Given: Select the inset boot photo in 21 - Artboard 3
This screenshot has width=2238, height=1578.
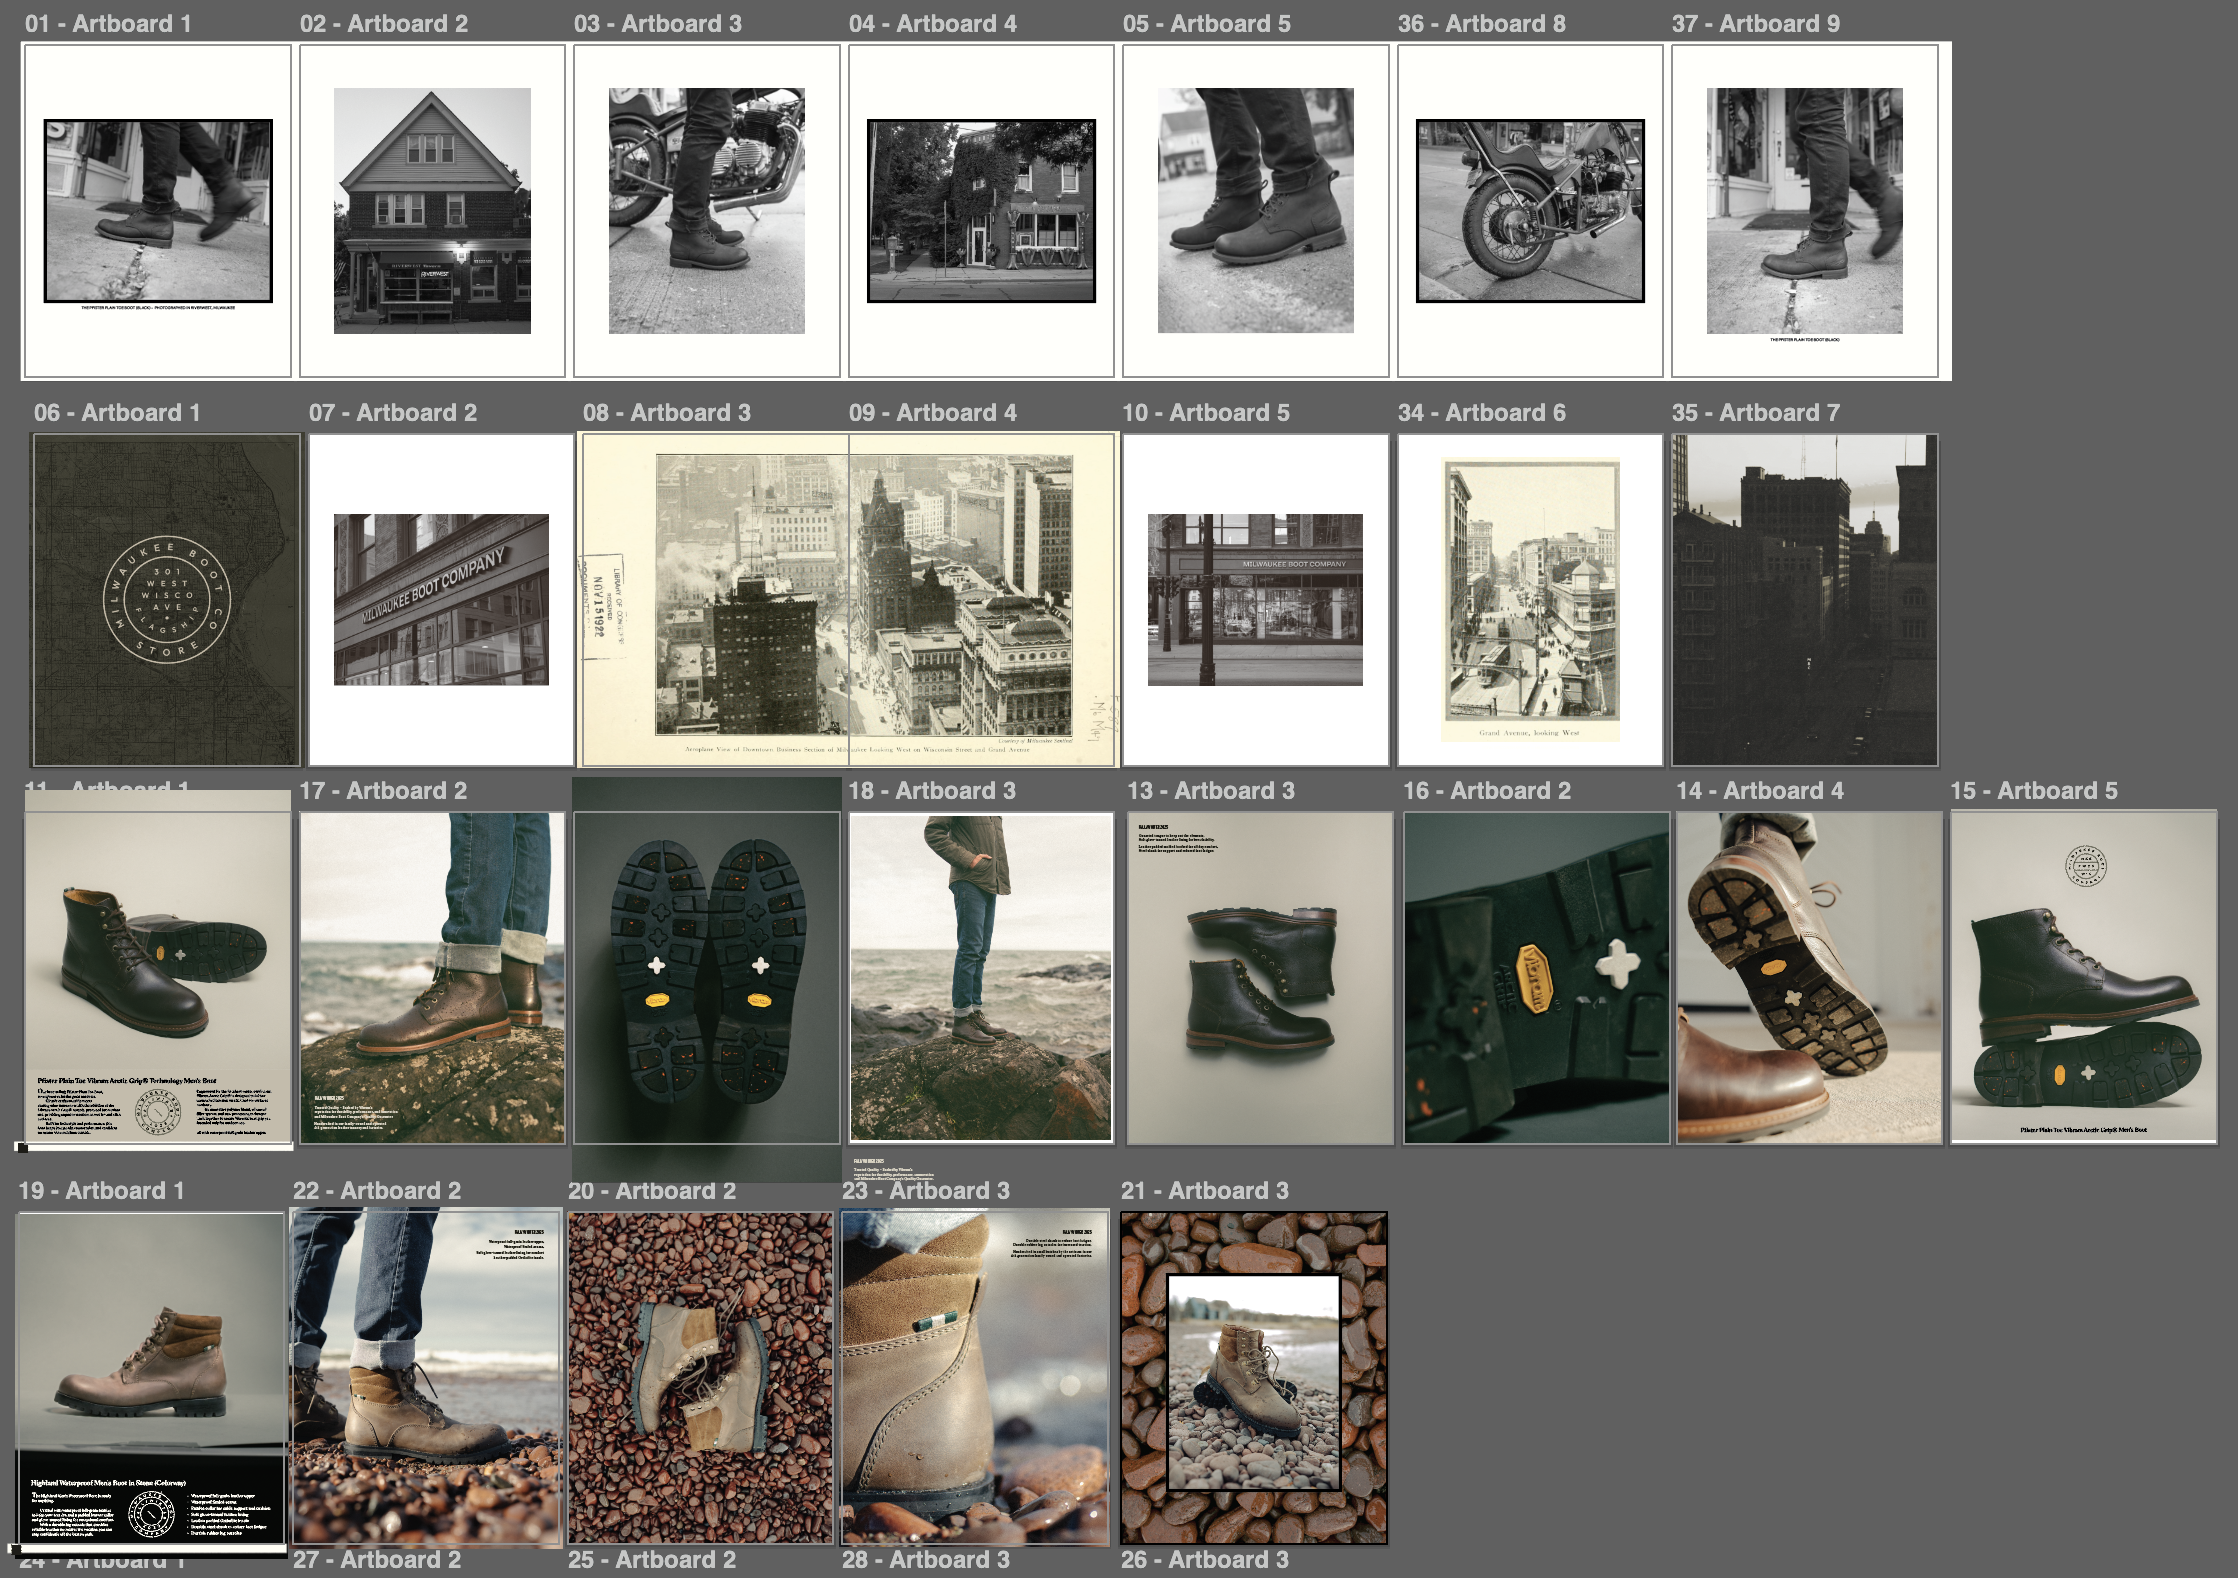Looking at the screenshot, I should pyautogui.click(x=1253, y=1382).
